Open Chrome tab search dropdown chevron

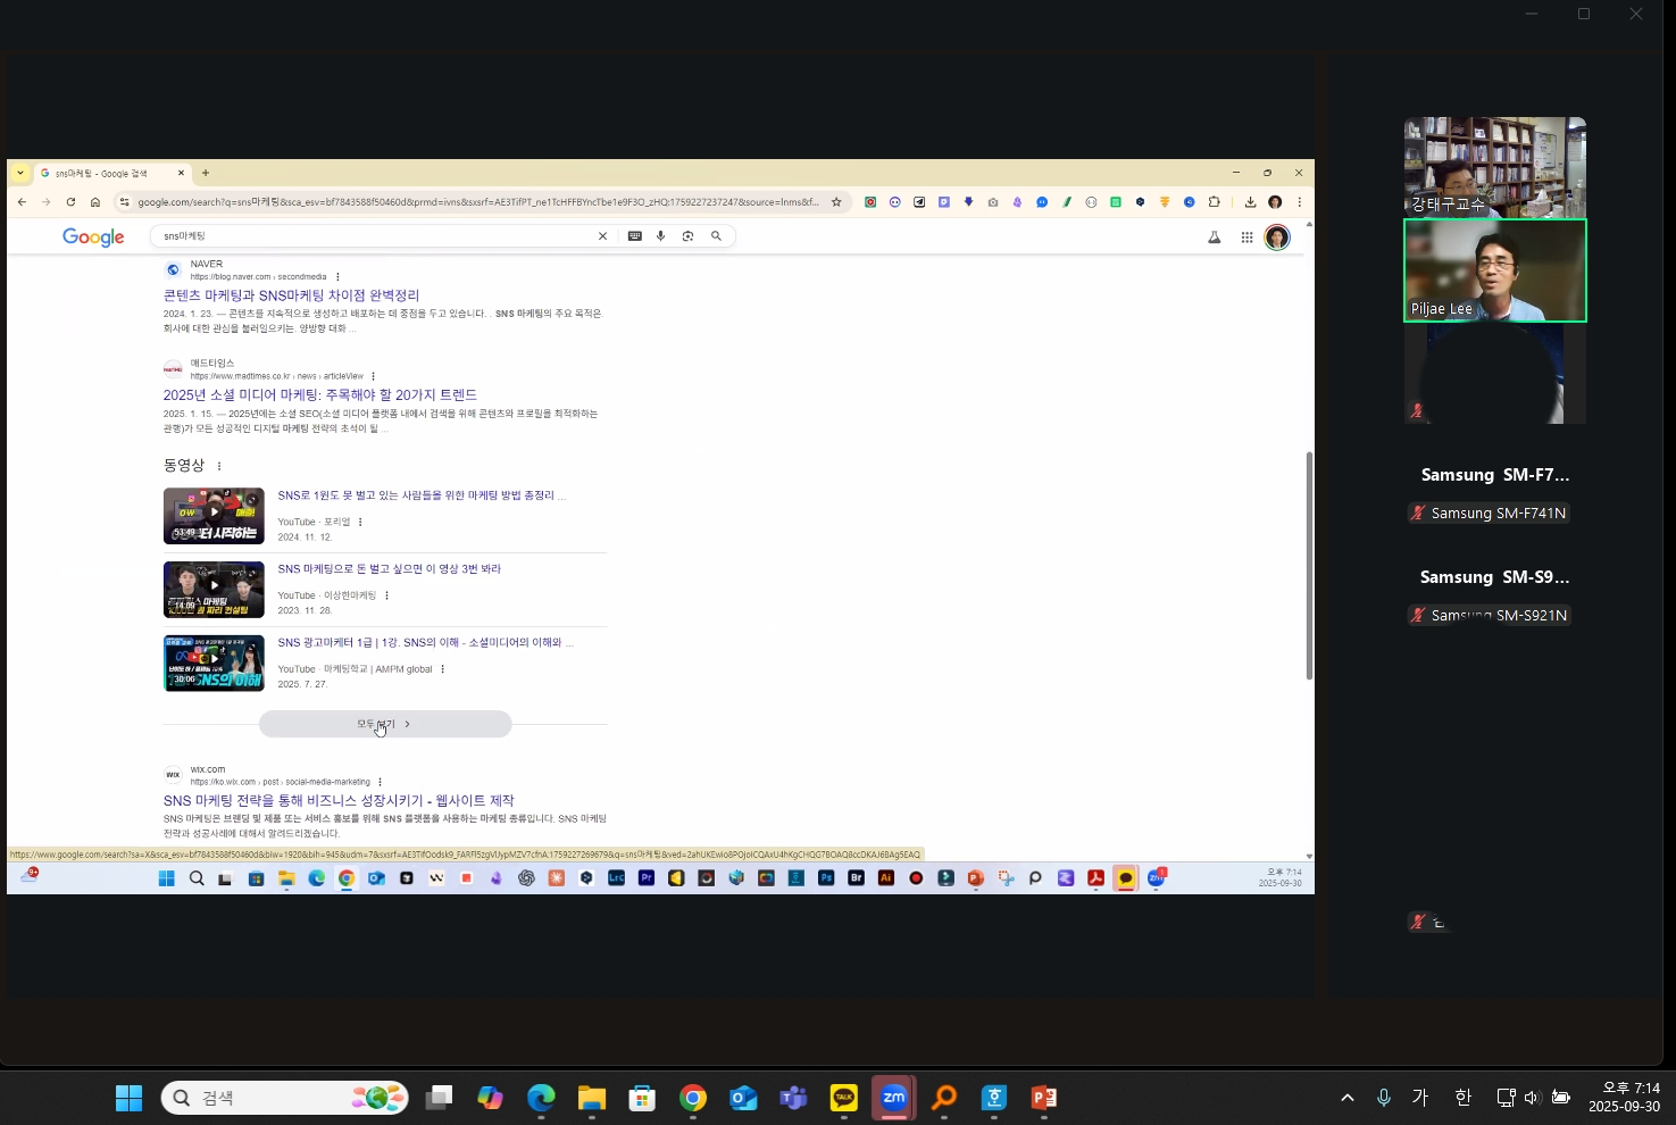pyautogui.click(x=20, y=173)
